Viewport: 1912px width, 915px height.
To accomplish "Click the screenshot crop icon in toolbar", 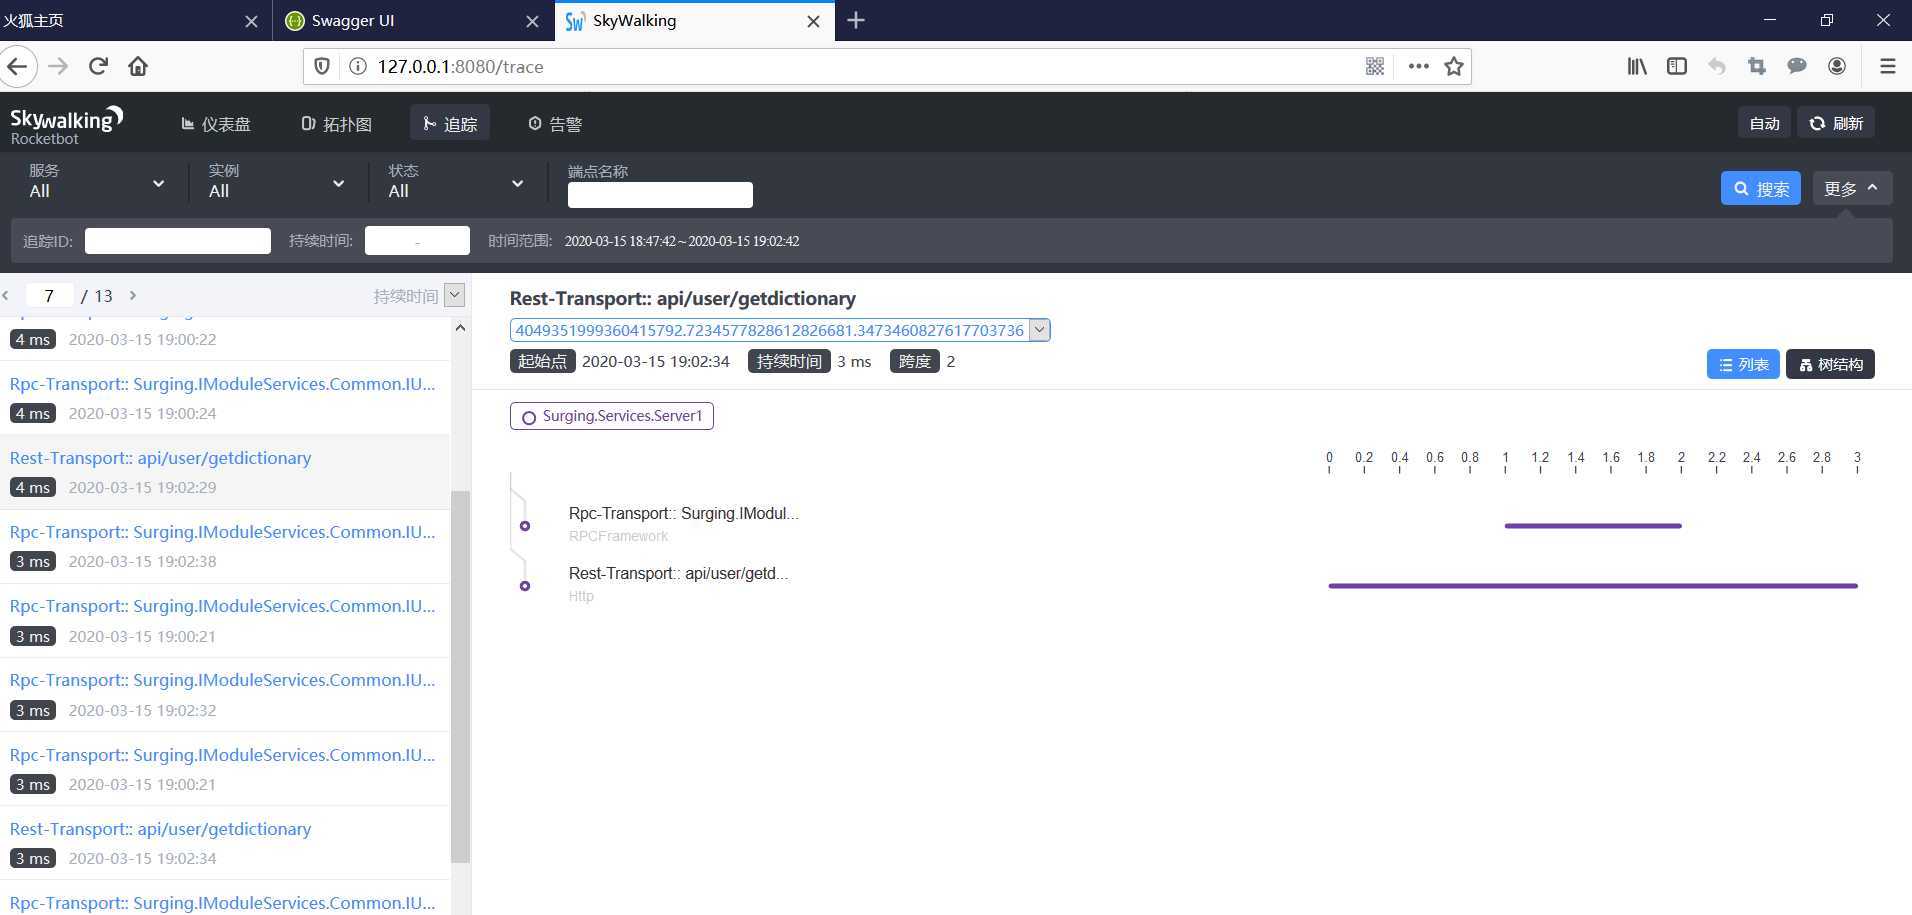I will coord(1757,66).
